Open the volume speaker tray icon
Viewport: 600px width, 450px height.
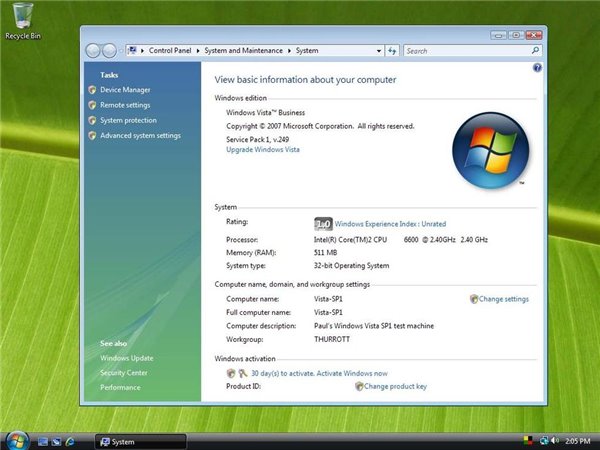point(555,441)
